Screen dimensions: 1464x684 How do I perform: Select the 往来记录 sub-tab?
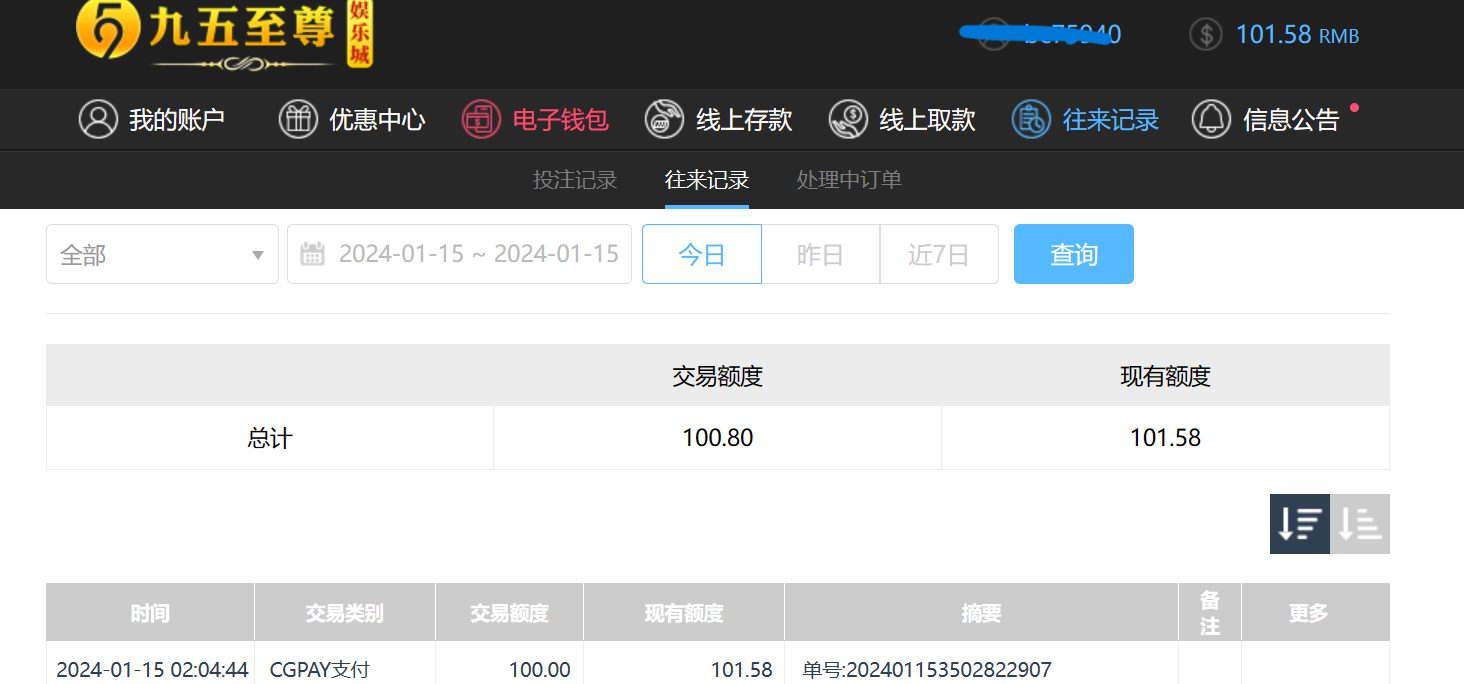tap(707, 180)
